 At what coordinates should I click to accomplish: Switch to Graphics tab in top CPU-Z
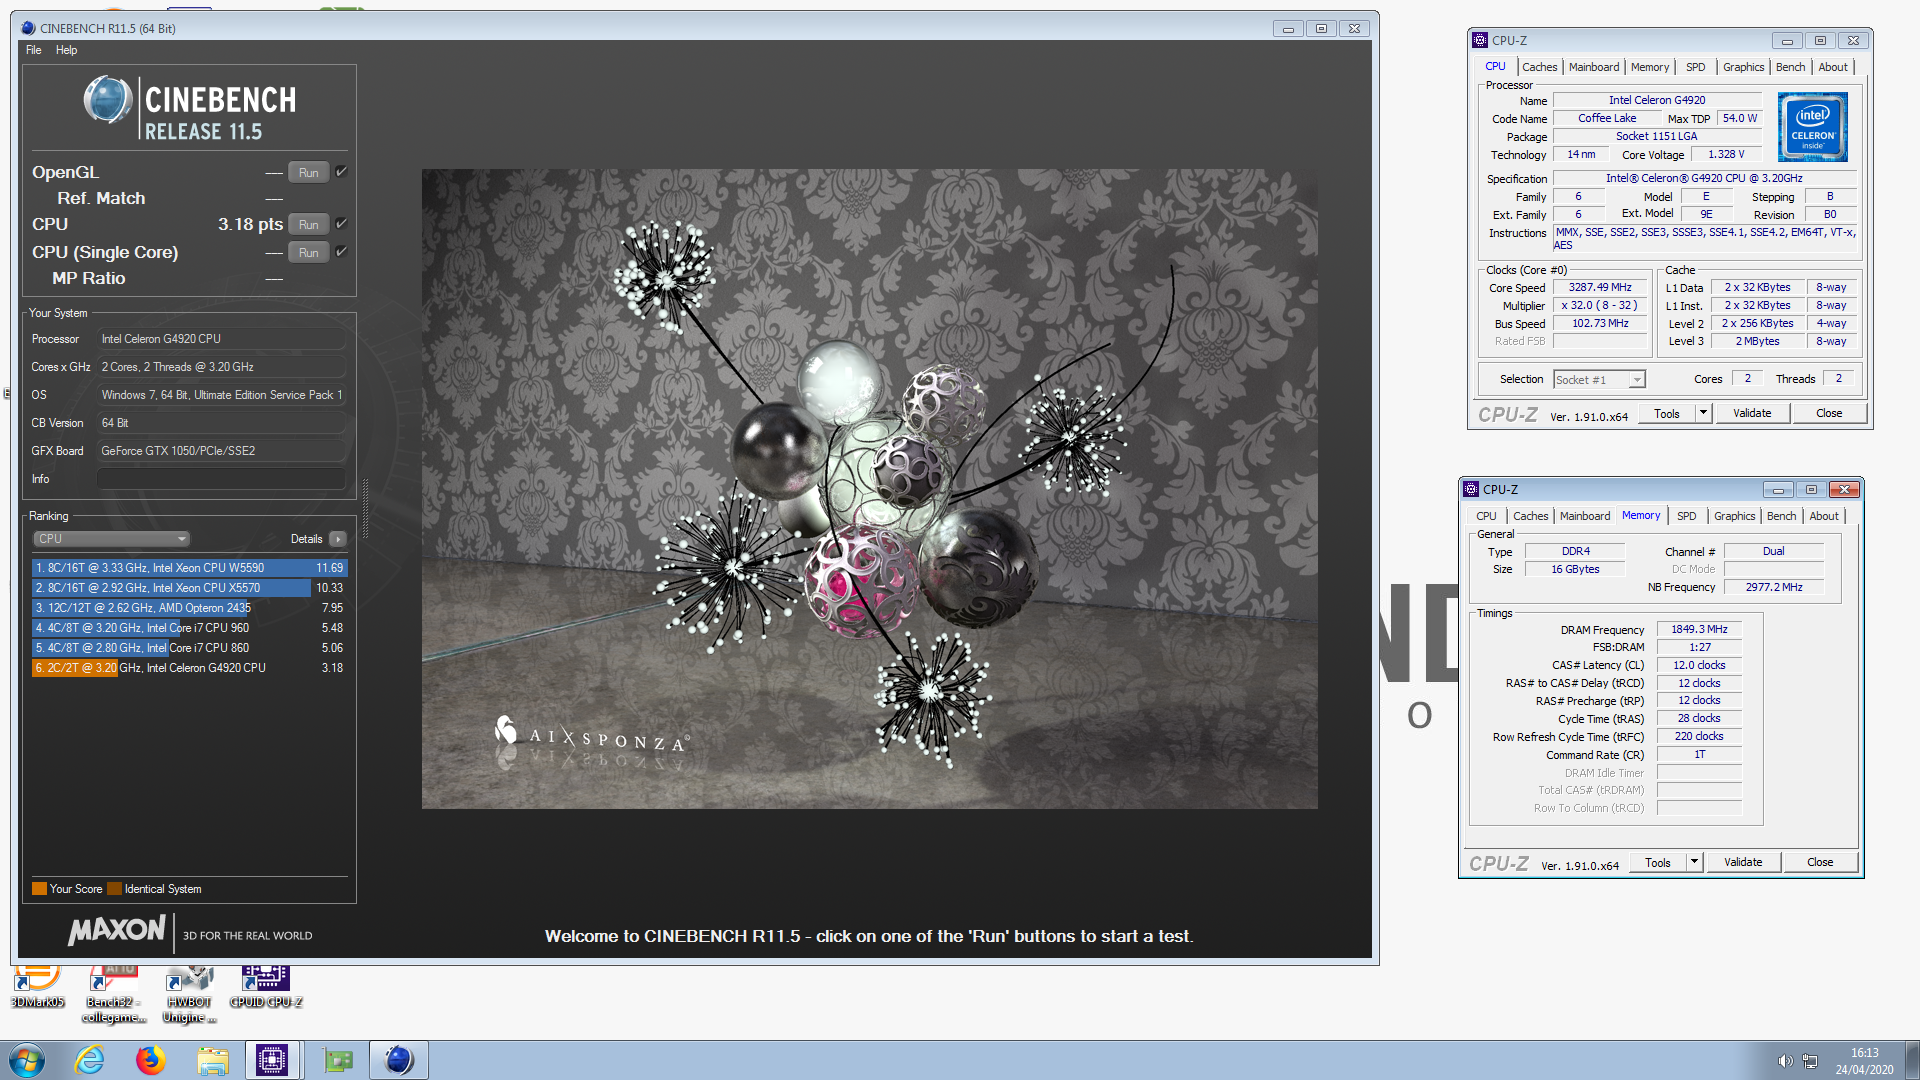click(x=1743, y=67)
